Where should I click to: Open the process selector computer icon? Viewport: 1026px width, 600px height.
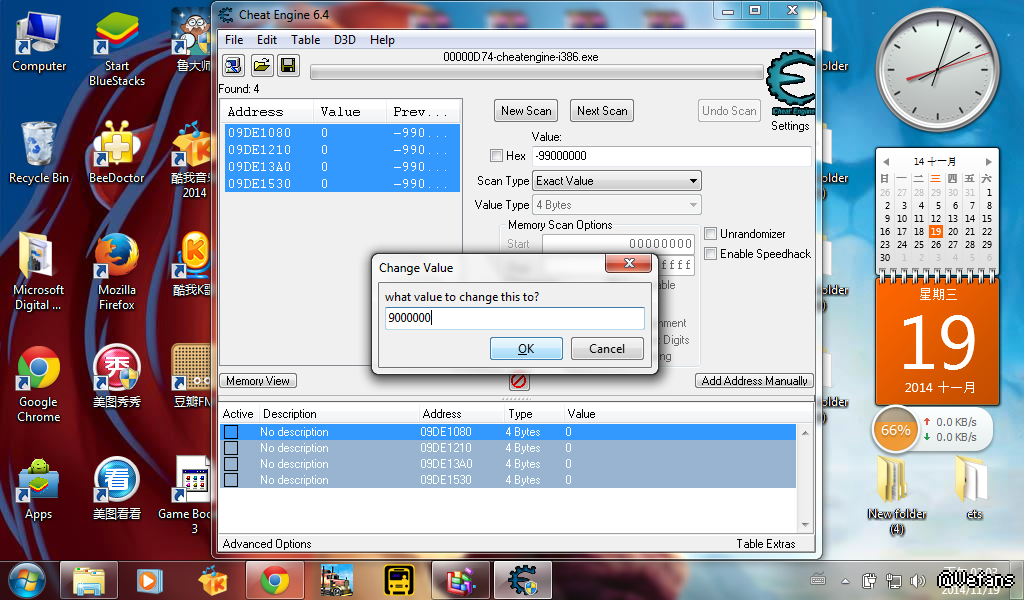click(234, 65)
